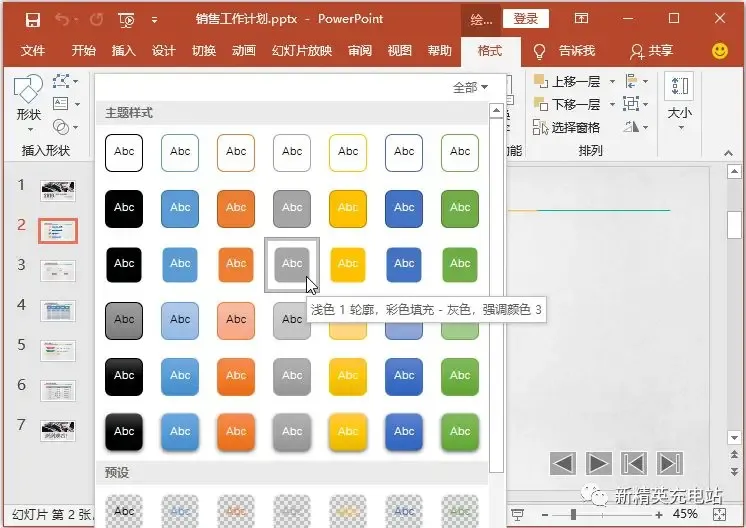The width and height of the screenshot is (746, 528).
Task: Open the 全部 filter dropdown
Action: tap(470, 88)
